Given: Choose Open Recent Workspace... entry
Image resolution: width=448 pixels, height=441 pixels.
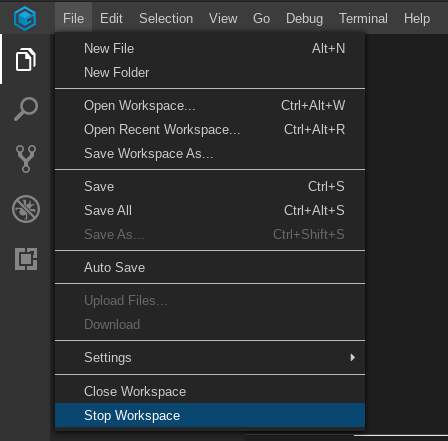Looking at the screenshot, I should (210, 129).
